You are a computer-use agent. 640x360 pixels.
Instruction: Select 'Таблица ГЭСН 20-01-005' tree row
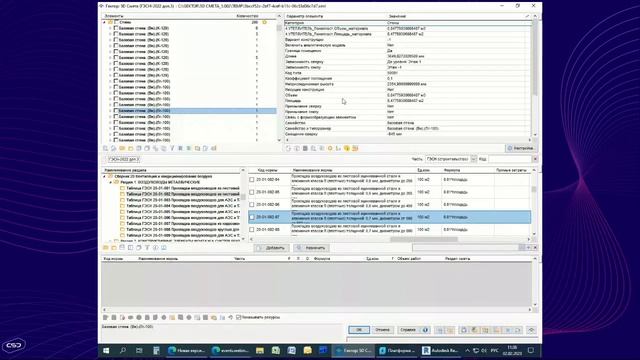click(183, 212)
